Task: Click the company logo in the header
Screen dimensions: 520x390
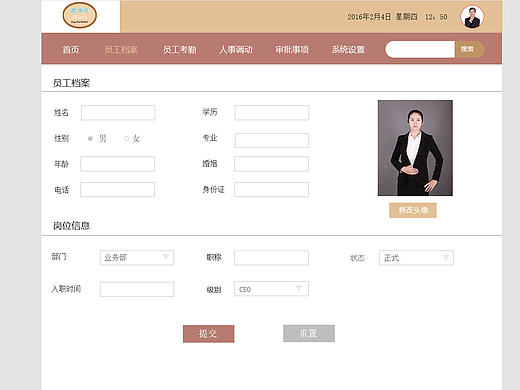Action: [x=80, y=15]
